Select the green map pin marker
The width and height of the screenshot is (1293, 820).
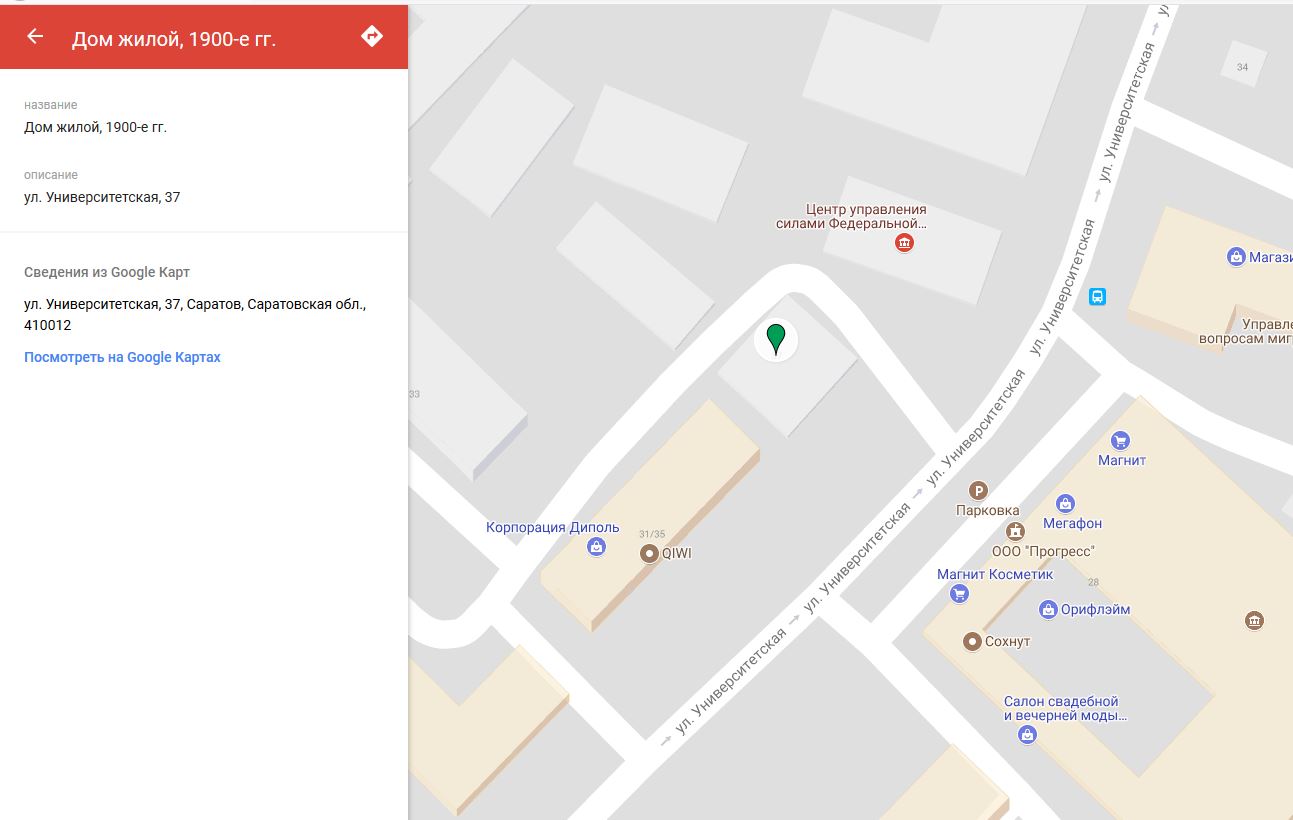tap(775, 338)
